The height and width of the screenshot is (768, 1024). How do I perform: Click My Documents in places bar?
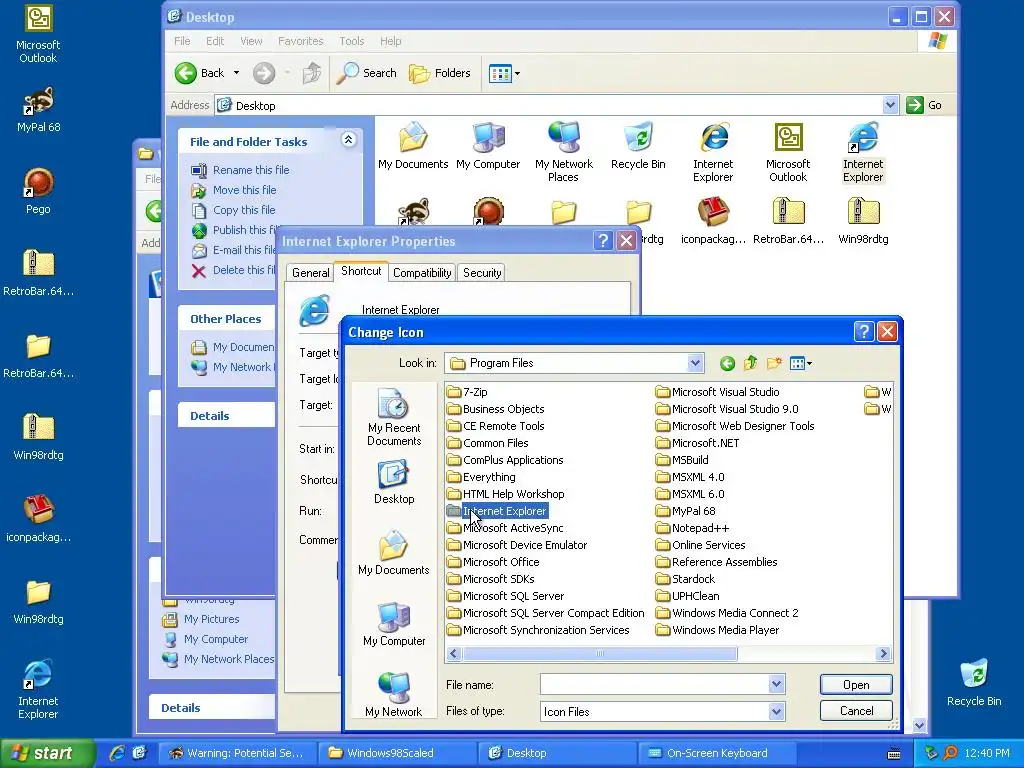pos(394,553)
